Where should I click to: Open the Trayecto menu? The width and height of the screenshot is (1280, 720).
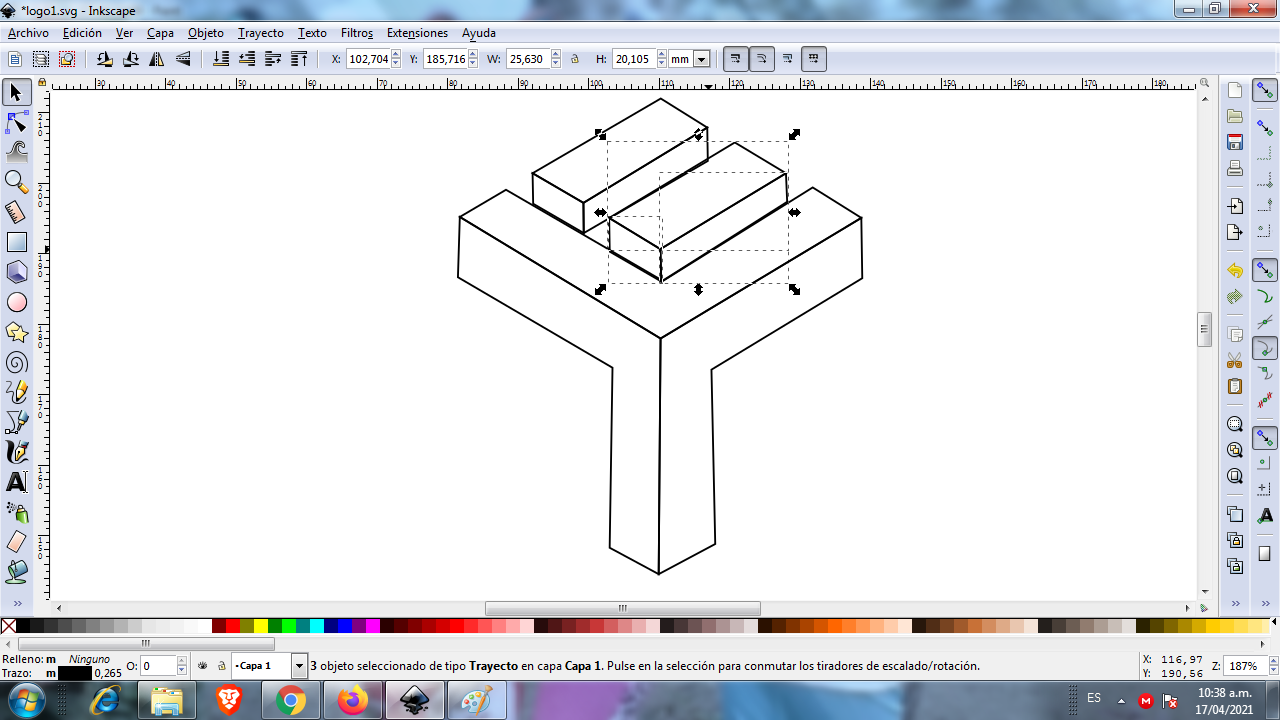coord(261,33)
